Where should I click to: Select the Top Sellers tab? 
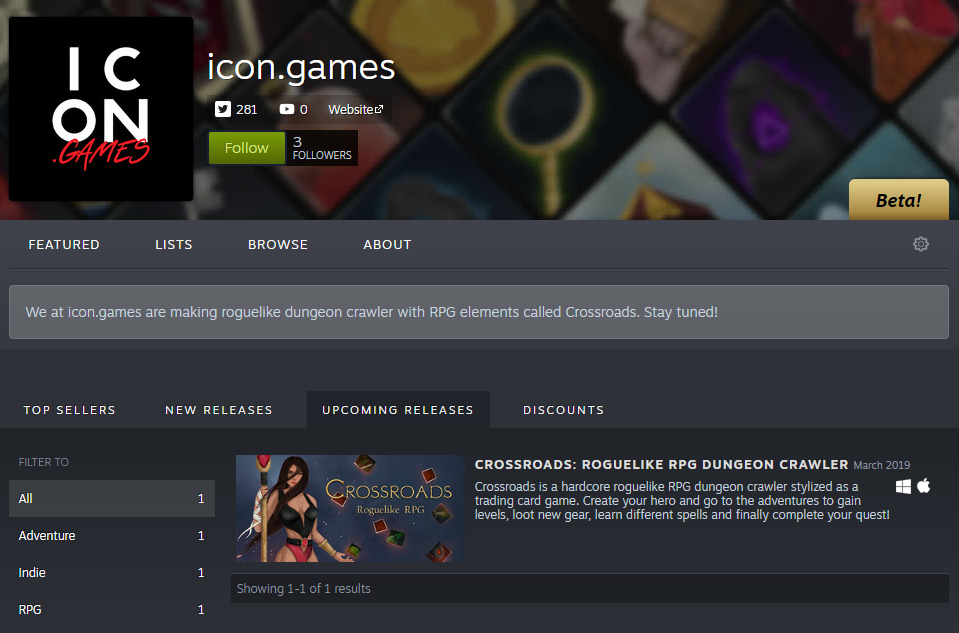click(x=69, y=410)
